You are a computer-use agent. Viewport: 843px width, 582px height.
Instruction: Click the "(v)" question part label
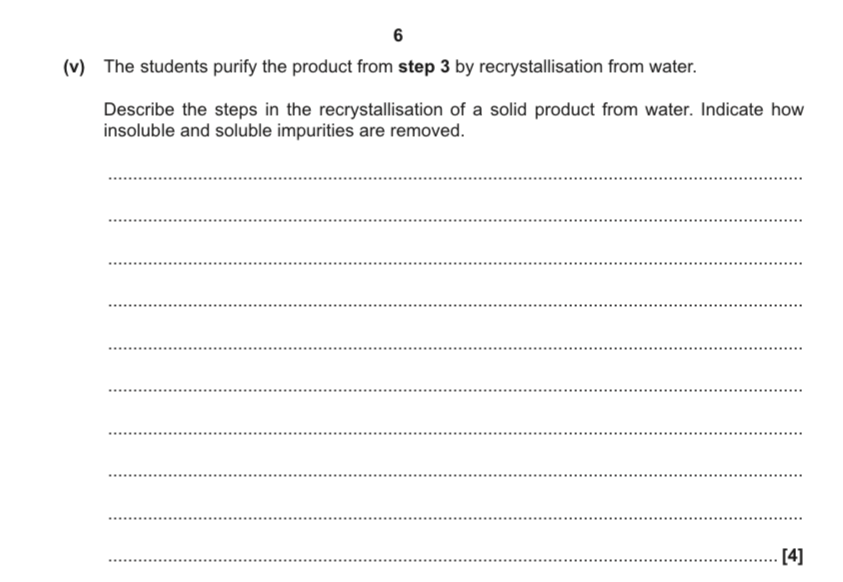tap(74, 68)
